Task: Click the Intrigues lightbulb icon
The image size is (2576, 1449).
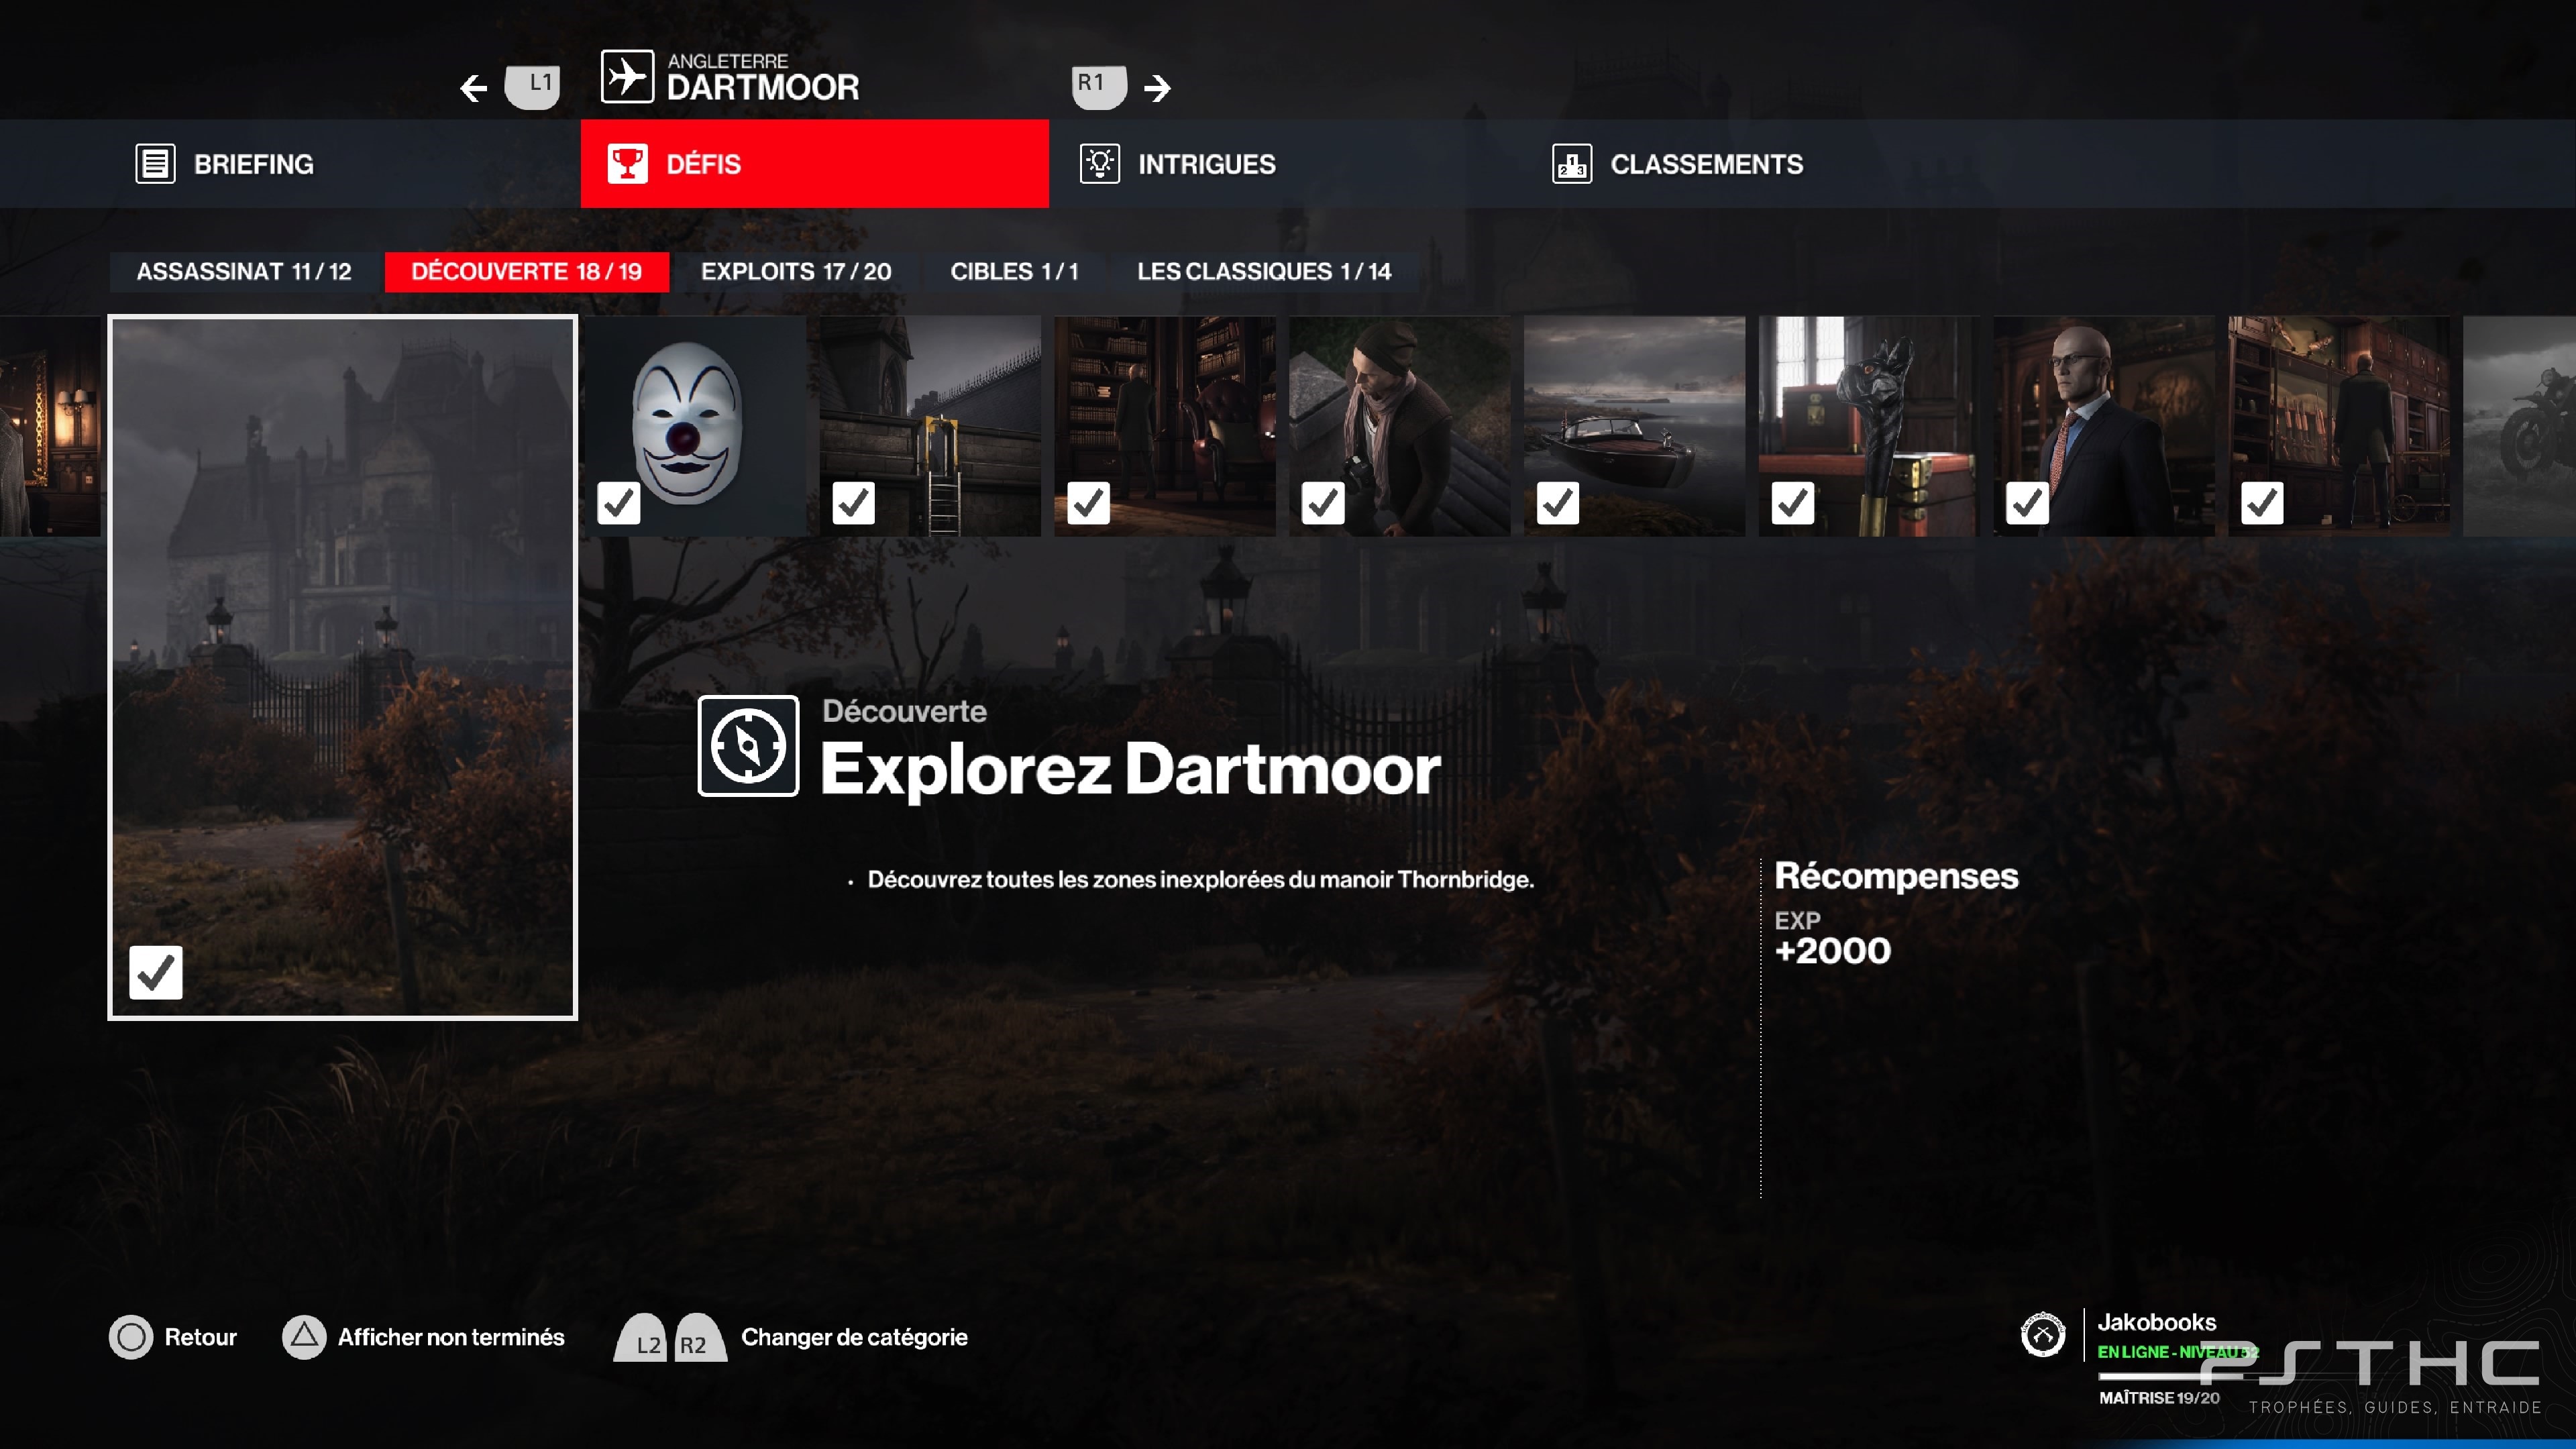Action: pyautogui.click(x=1100, y=164)
